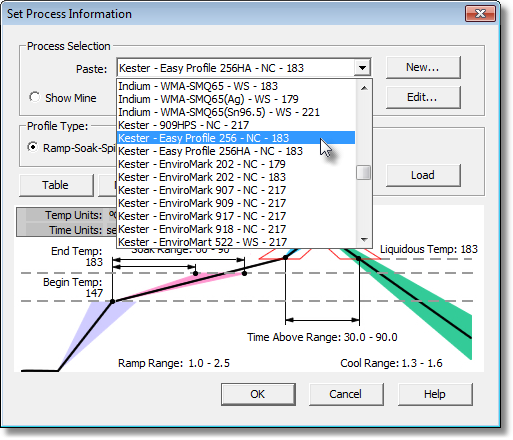Click the Liquidous Temp: 183 label

[x=429, y=249]
